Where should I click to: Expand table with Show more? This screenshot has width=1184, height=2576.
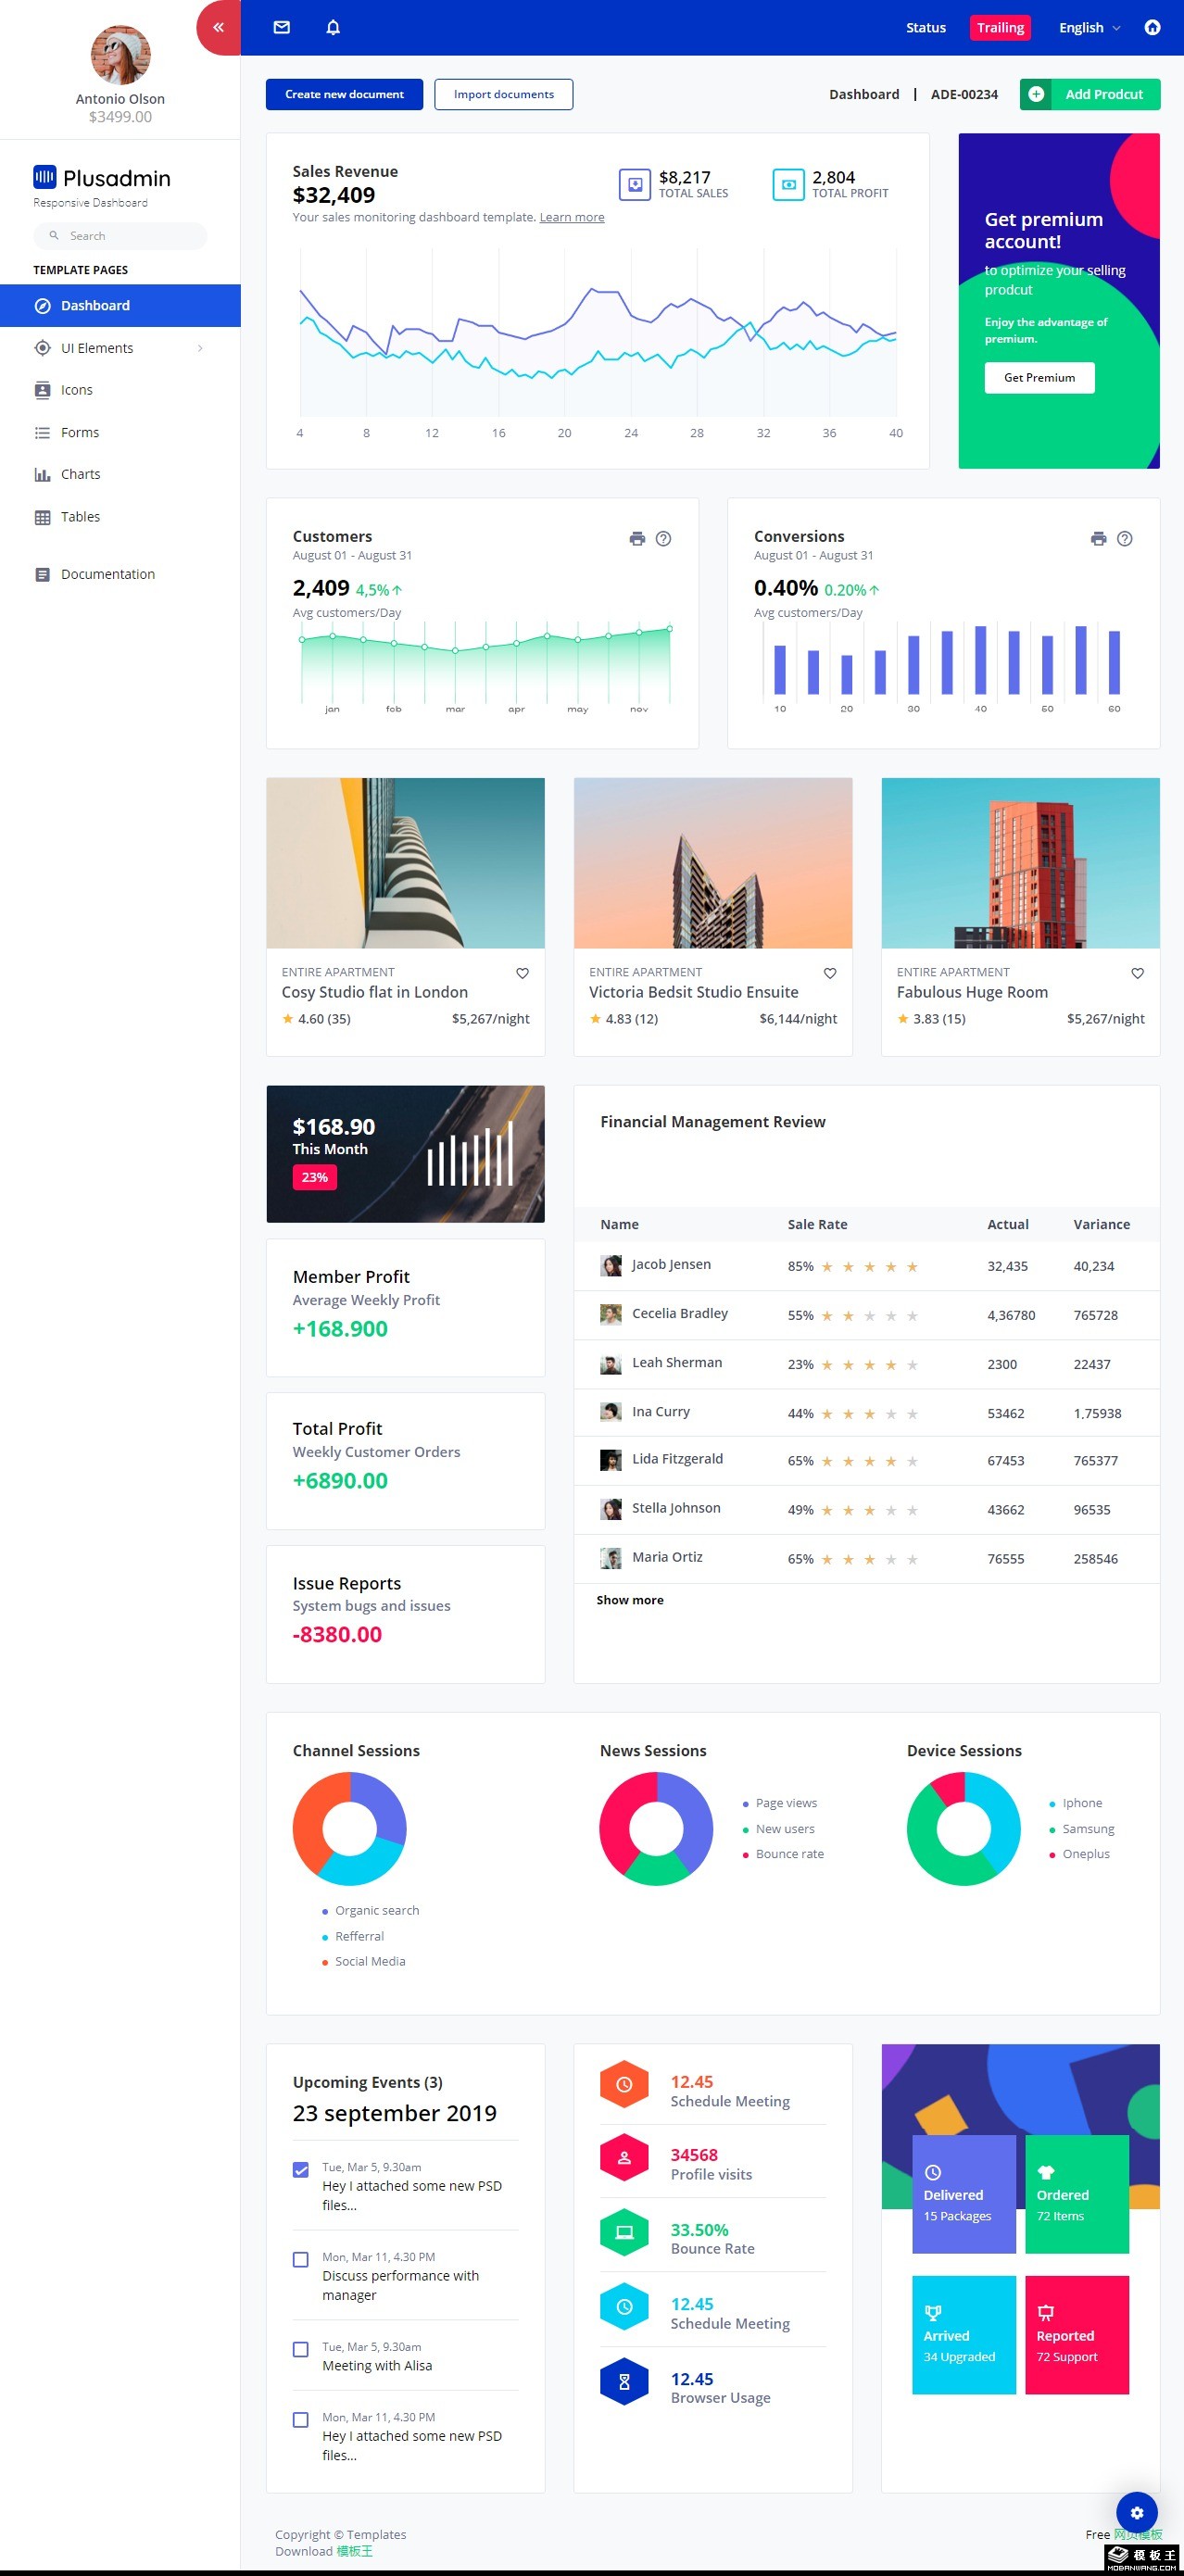click(629, 1600)
